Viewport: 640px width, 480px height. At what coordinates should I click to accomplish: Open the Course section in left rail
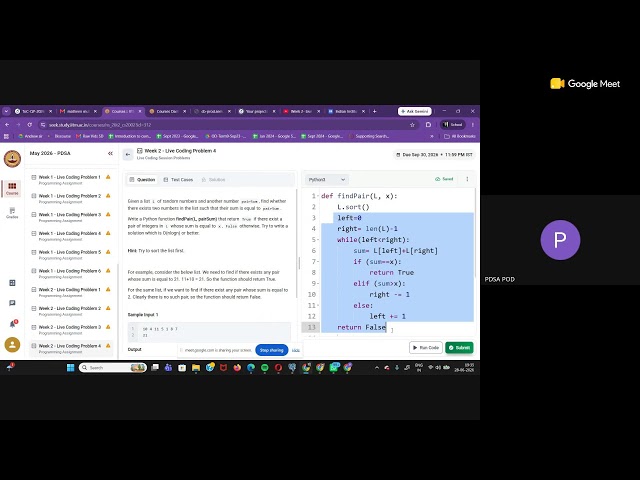[12, 189]
